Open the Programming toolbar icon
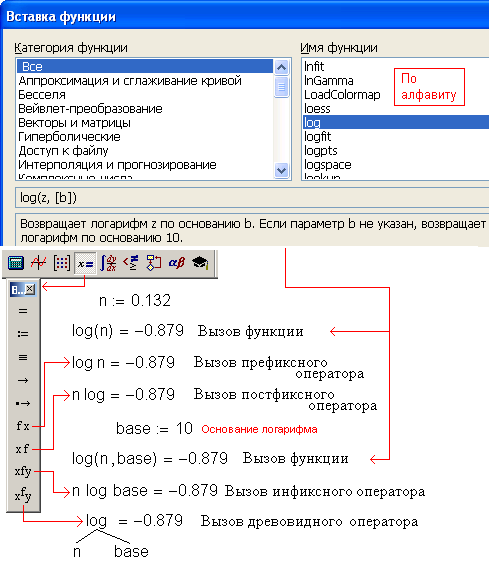489x563 pixels. [154, 263]
